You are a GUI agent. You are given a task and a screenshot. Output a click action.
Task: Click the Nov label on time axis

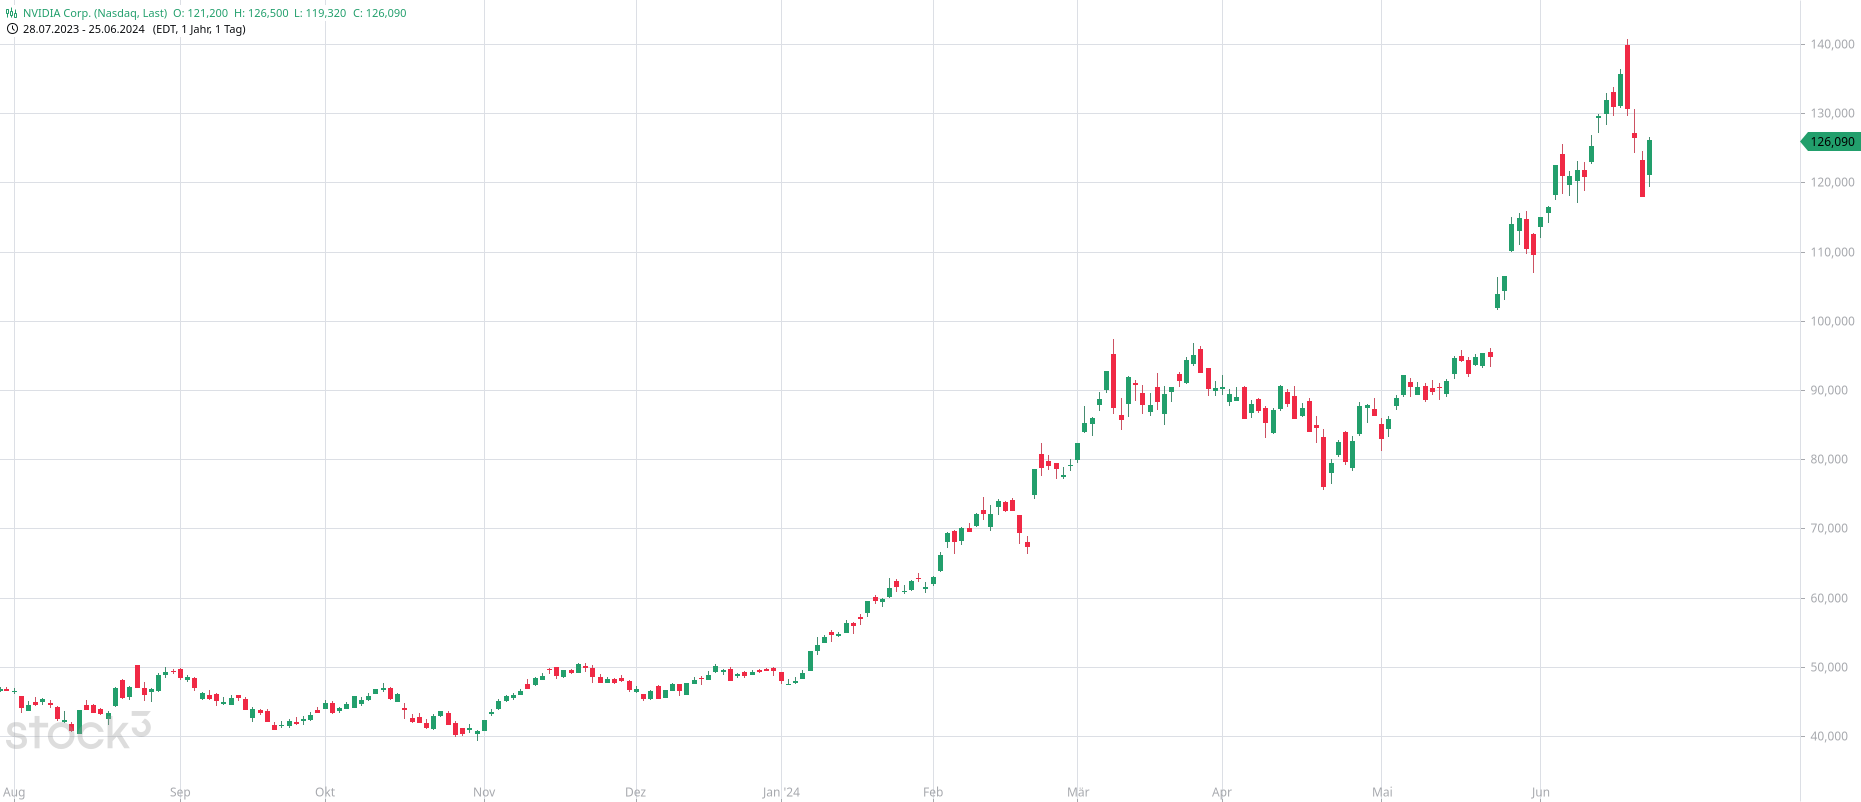pyautogui.click(x=484, y=792)
